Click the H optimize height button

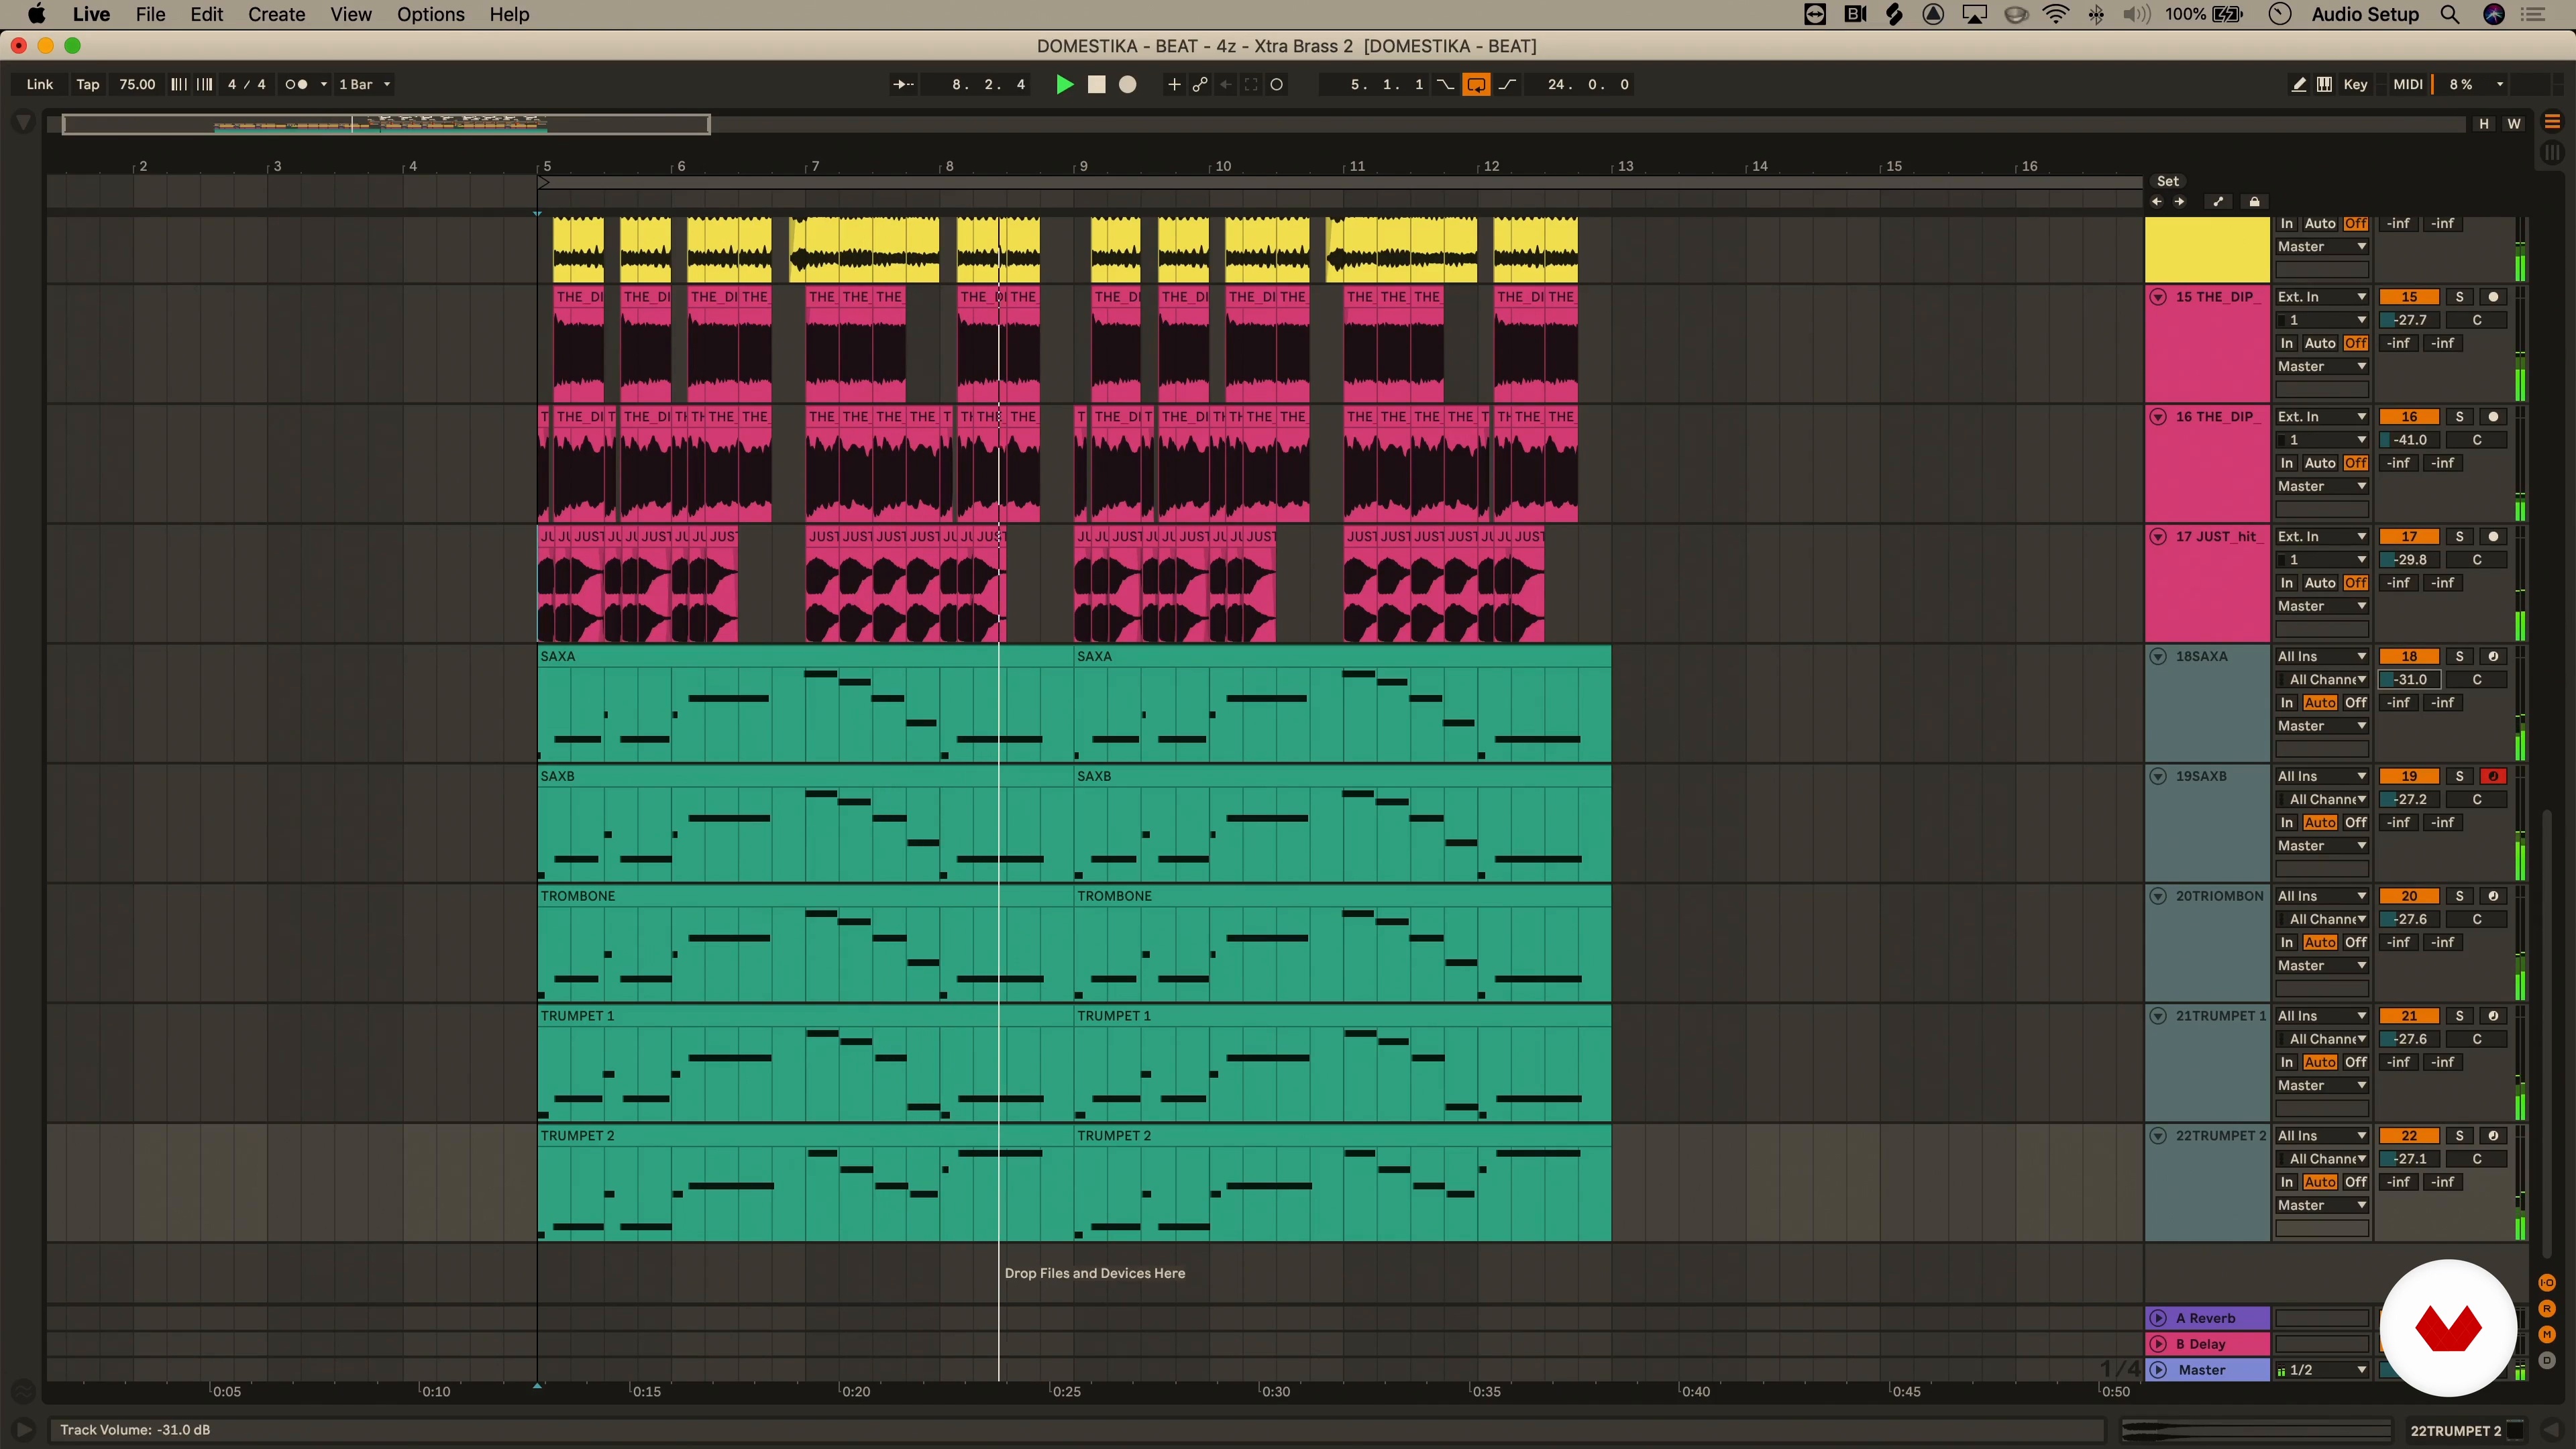tap(2483, 124)
